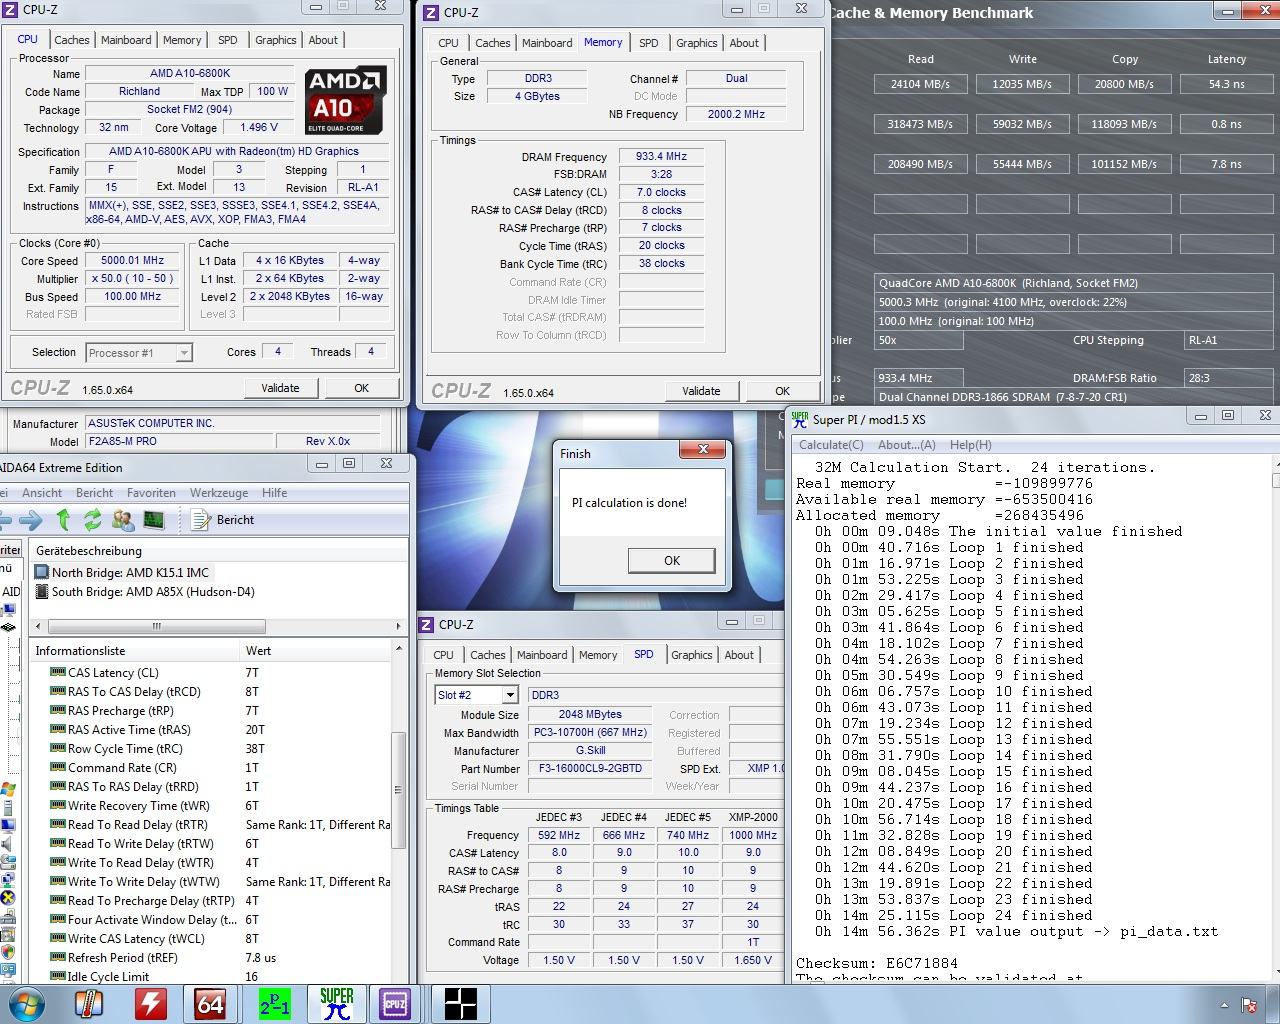Click Validate in the CPU-Z Memory window
The width and height of the screenshot is (1280, 1024).
(701, 391)
